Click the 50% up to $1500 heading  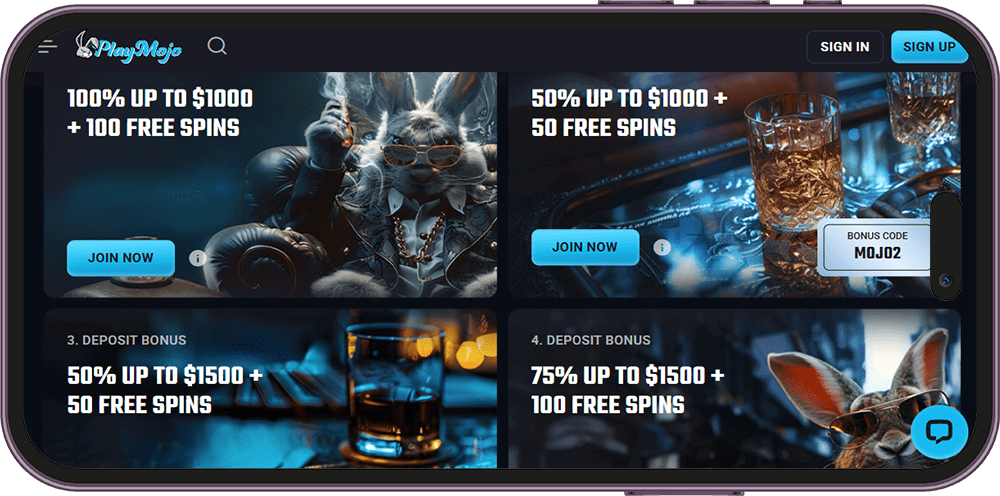[x=165, y=390]
